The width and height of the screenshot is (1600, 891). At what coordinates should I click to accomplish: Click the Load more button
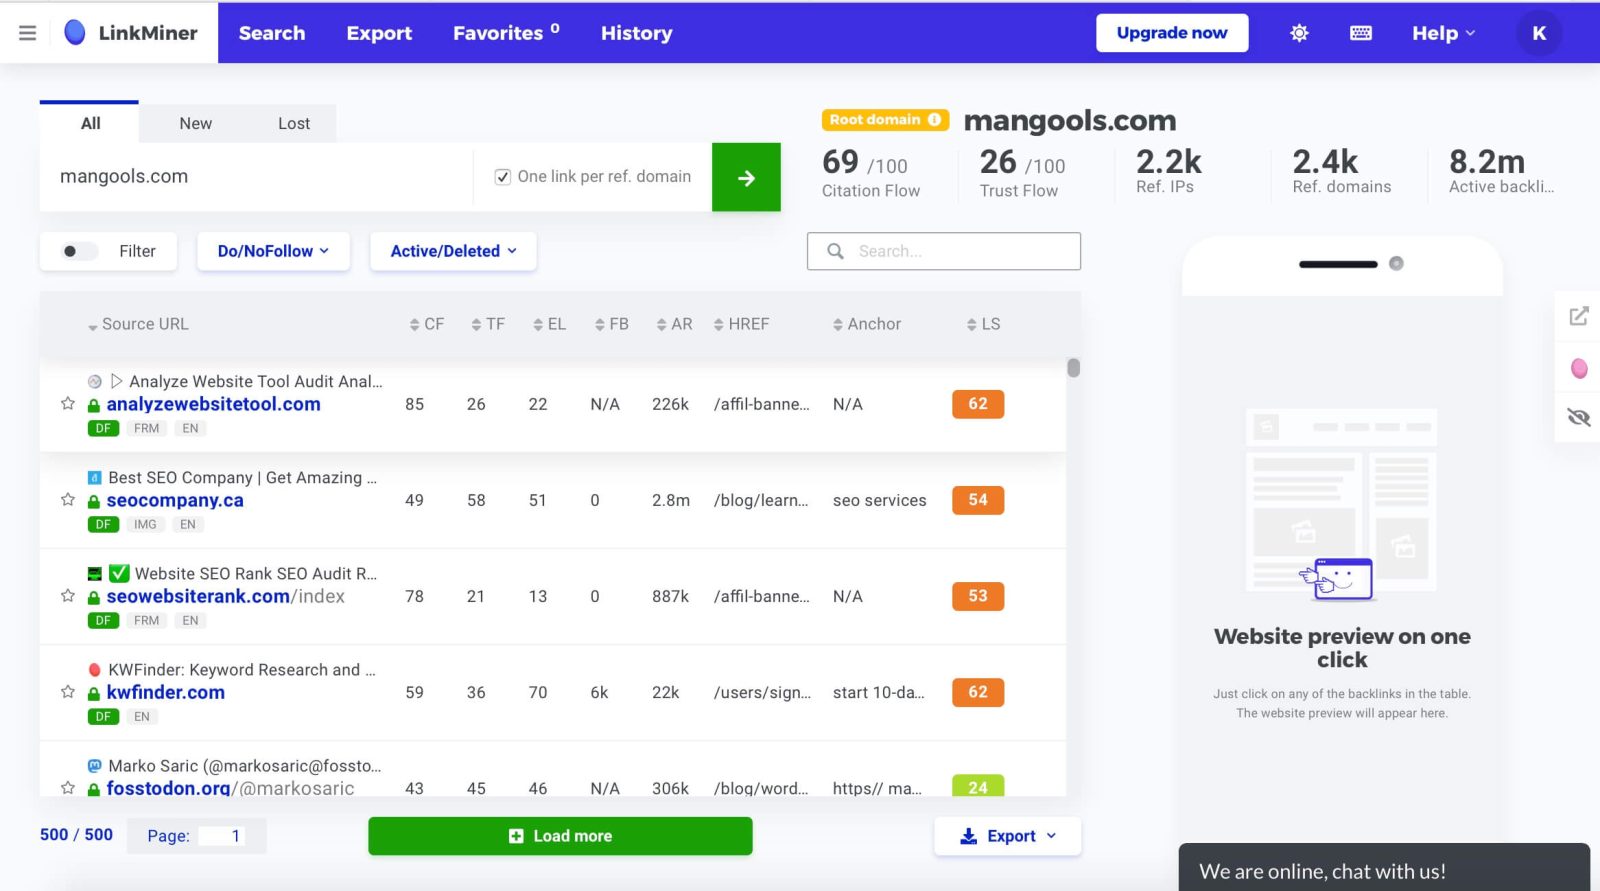(560, 836)
